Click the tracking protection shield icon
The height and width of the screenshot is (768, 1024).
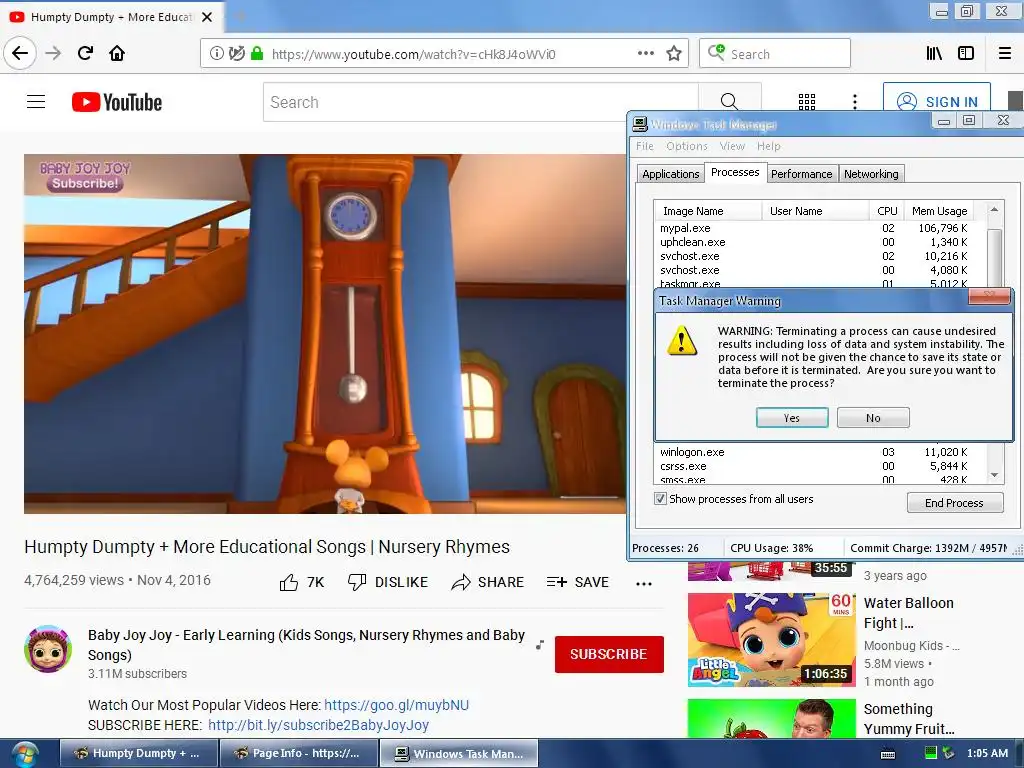[236, 54]
